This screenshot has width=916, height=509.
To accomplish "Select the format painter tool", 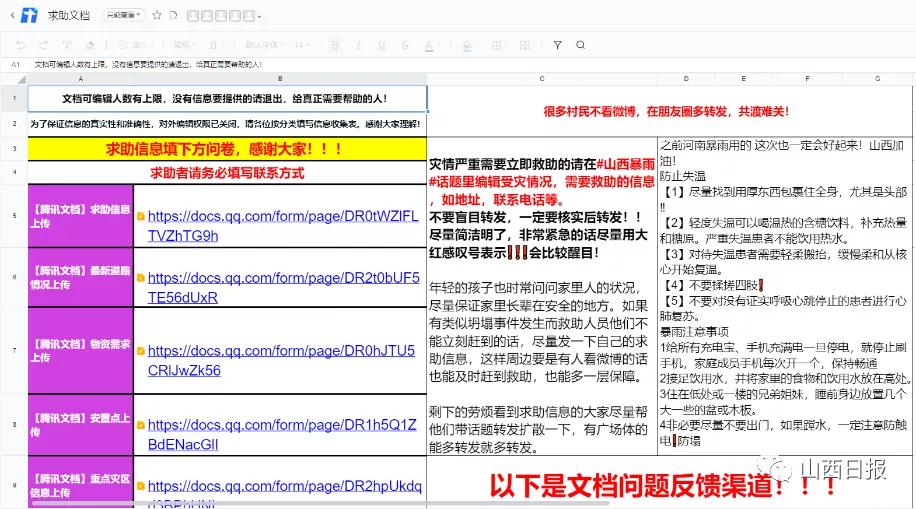I will (x=67, y=45).
